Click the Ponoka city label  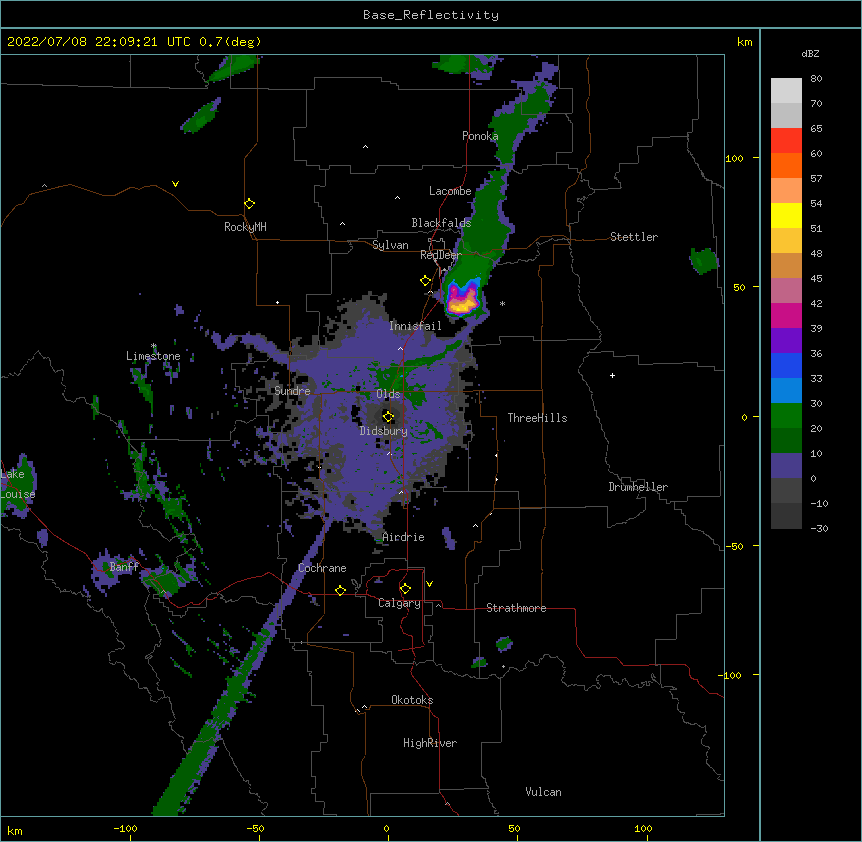coord(480,136)
